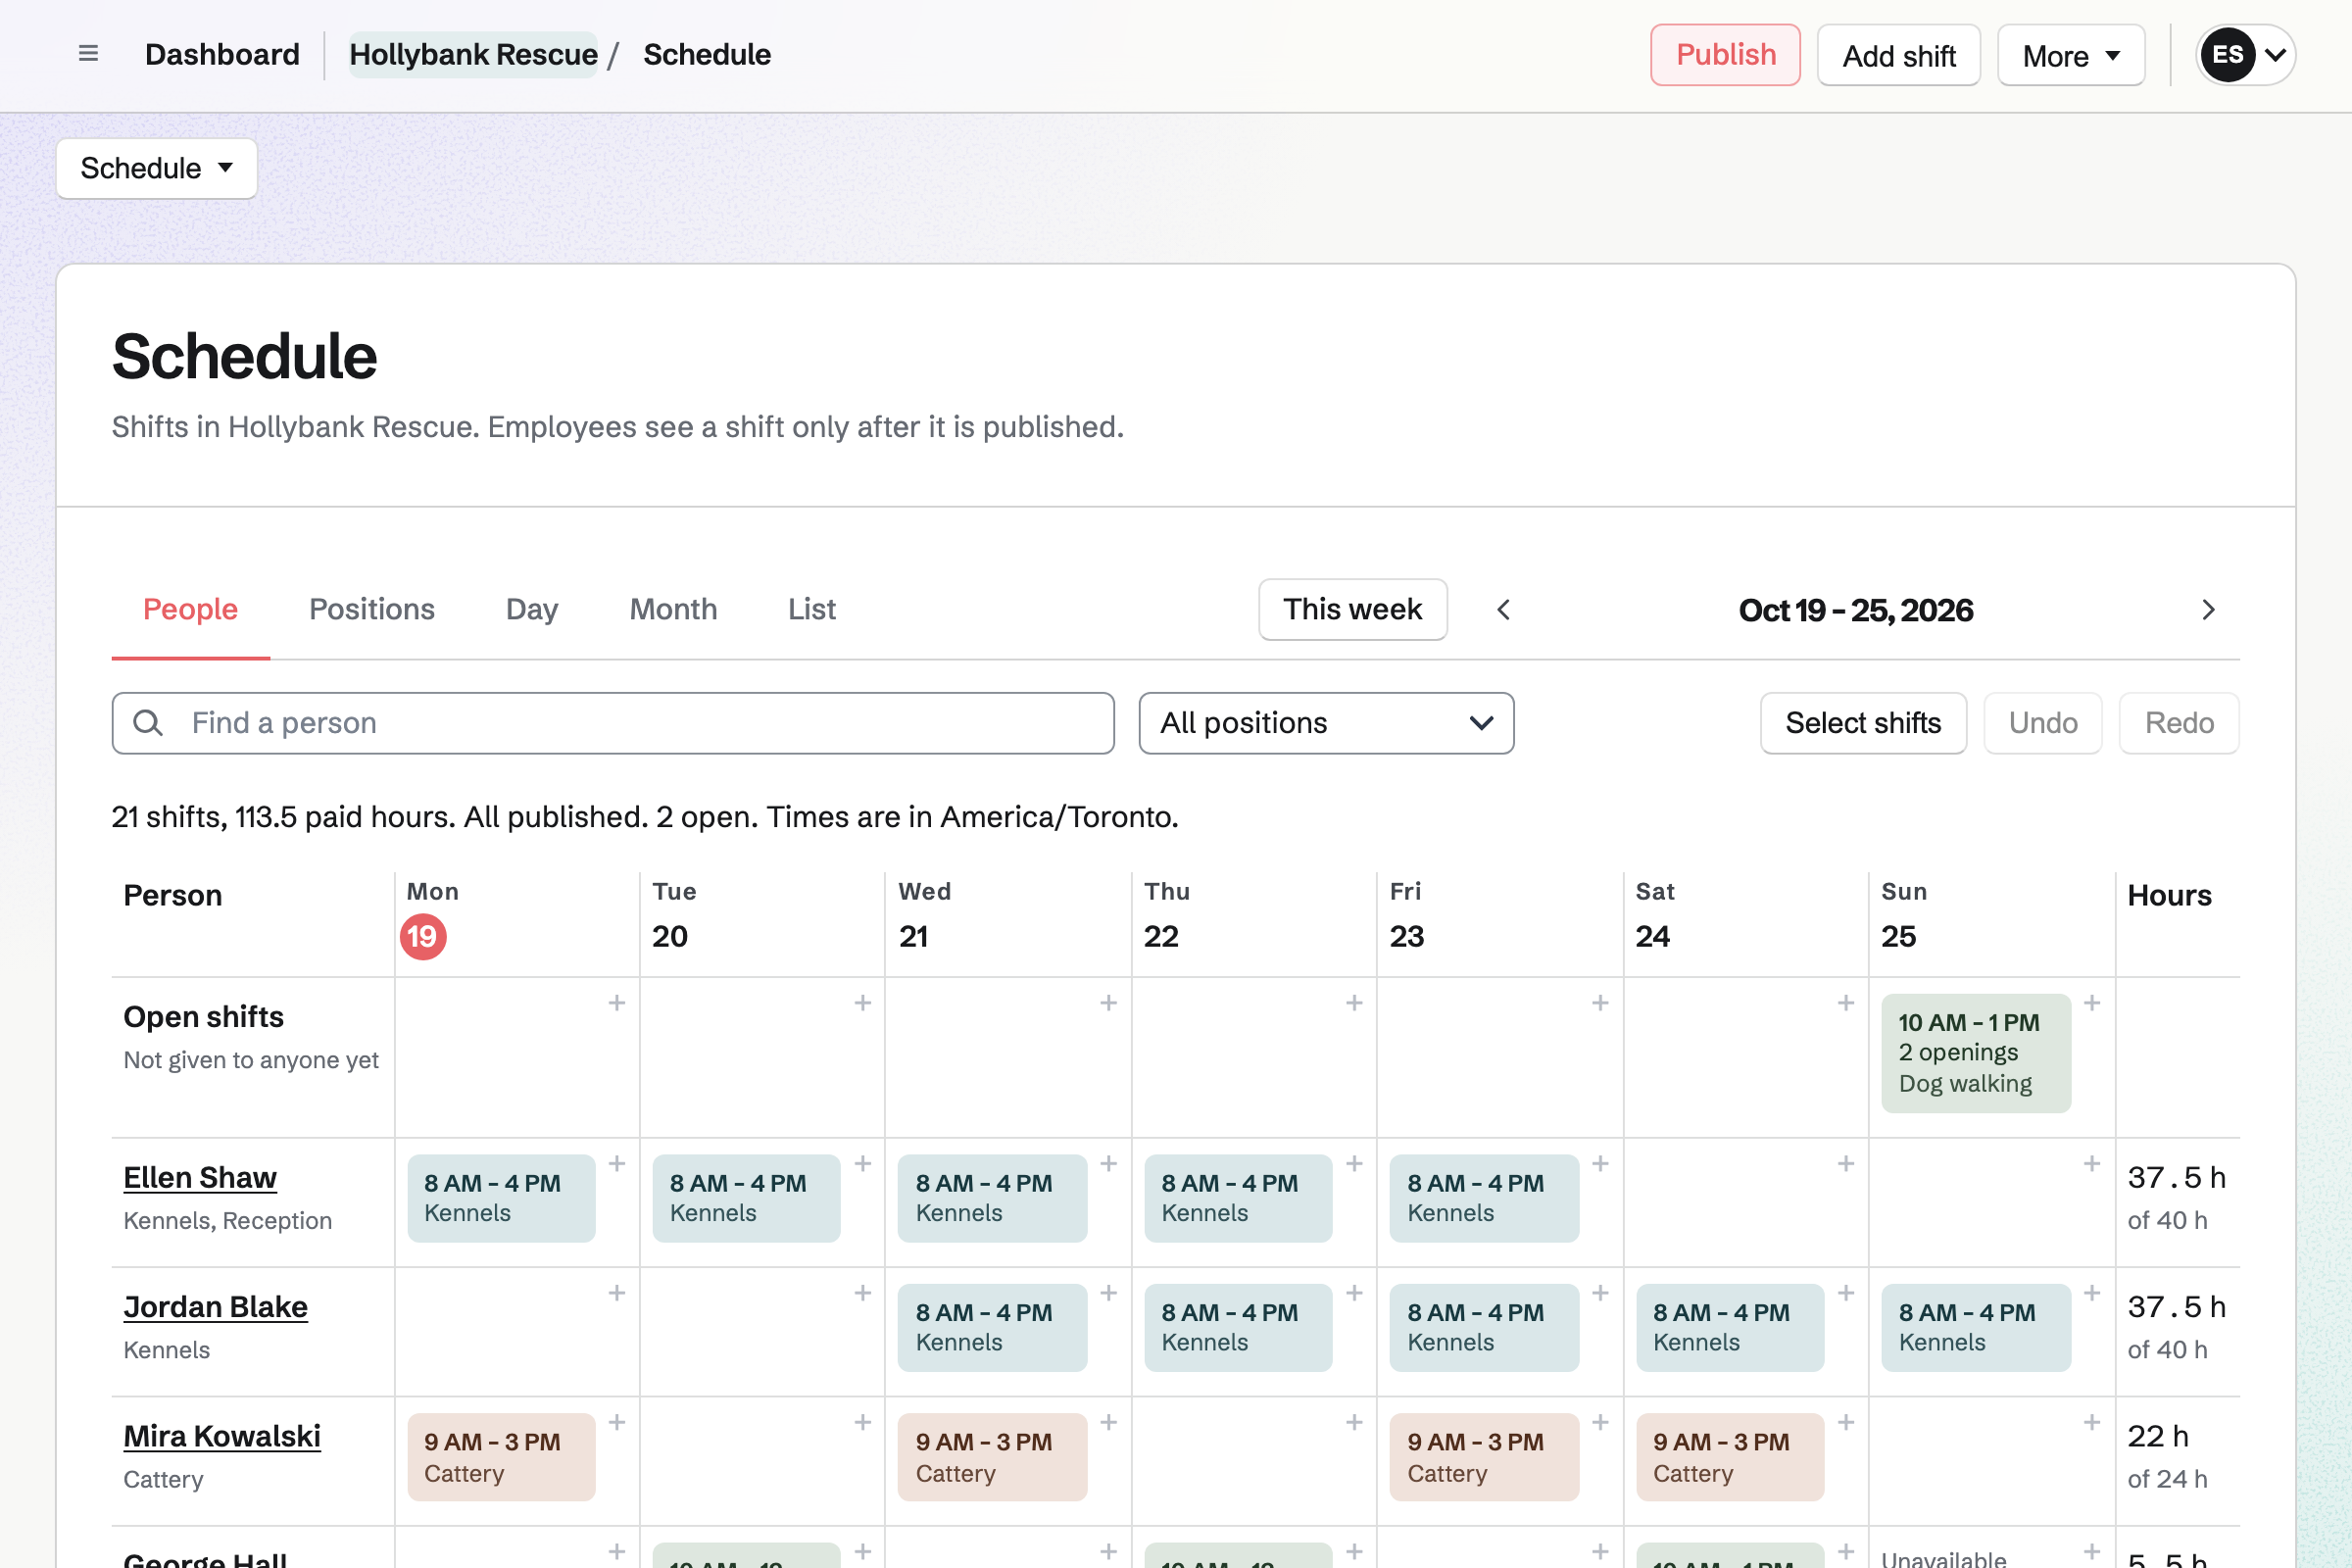Open Mira Kowalski's Monday Cattery shift

coord(501,1457)
